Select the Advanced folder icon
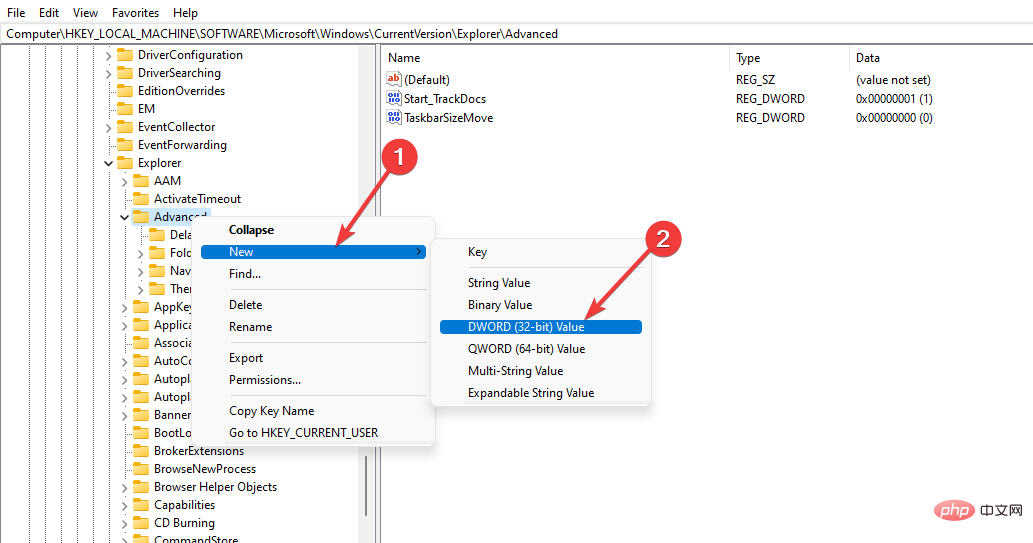The image size is (1033, 543). 141,217
